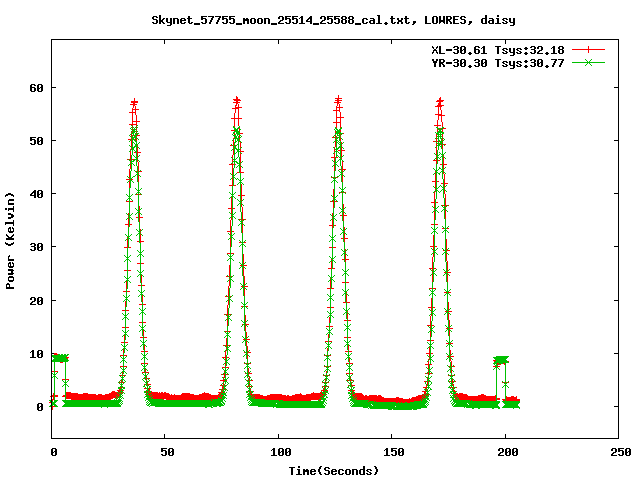Click the 60 tick label on power axis
The width and height of the screenshot is (640, 480).
(36, 88)
